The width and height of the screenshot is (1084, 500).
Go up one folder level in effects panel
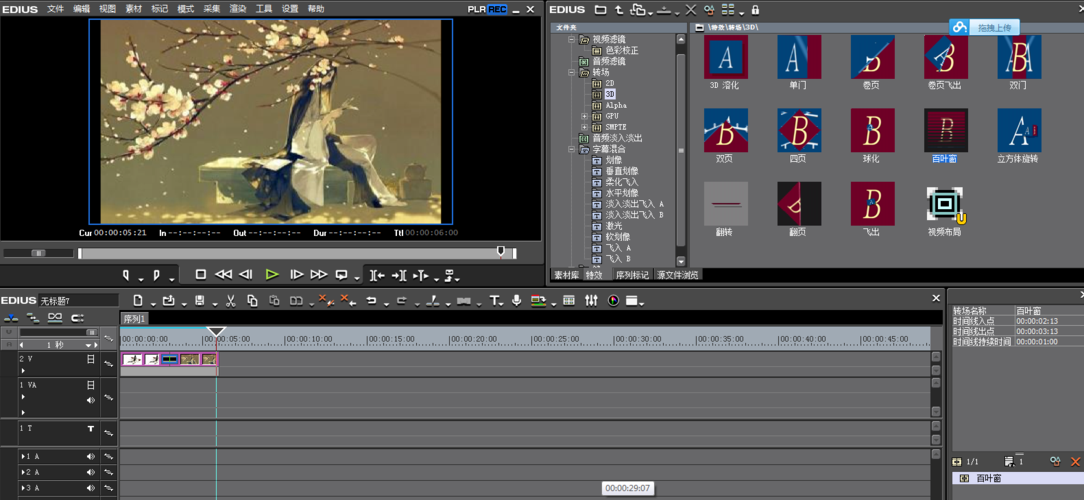click(x=619, y=10)
